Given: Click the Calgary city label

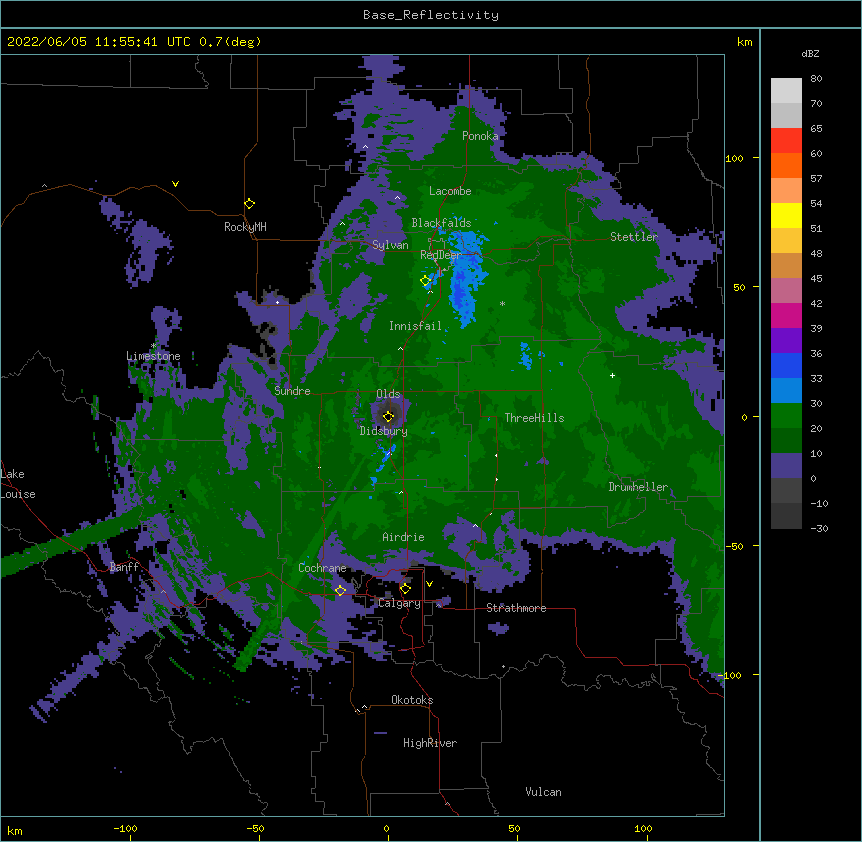Looking at the screenshot, I should coord(399,603).
